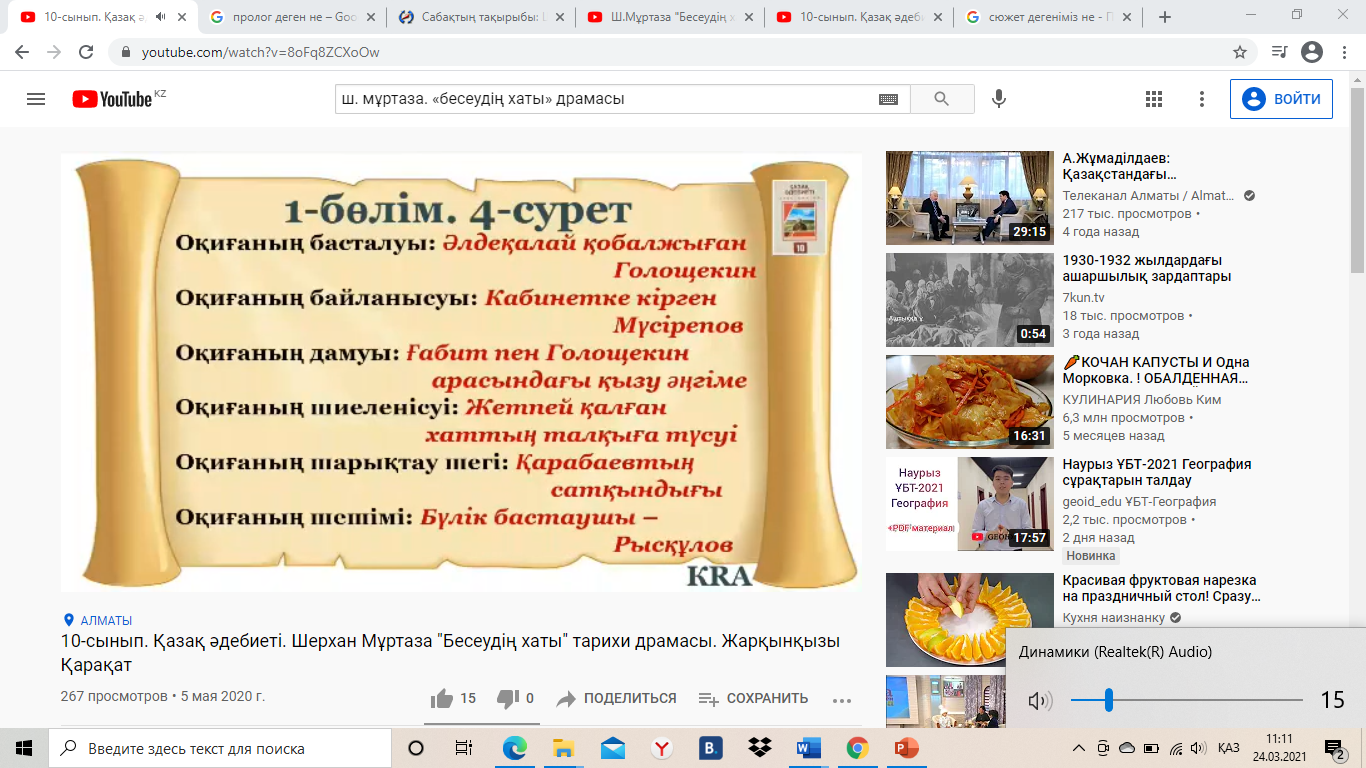
Task: Open Cortana circle on the taskbar
Action: [416, 748]
